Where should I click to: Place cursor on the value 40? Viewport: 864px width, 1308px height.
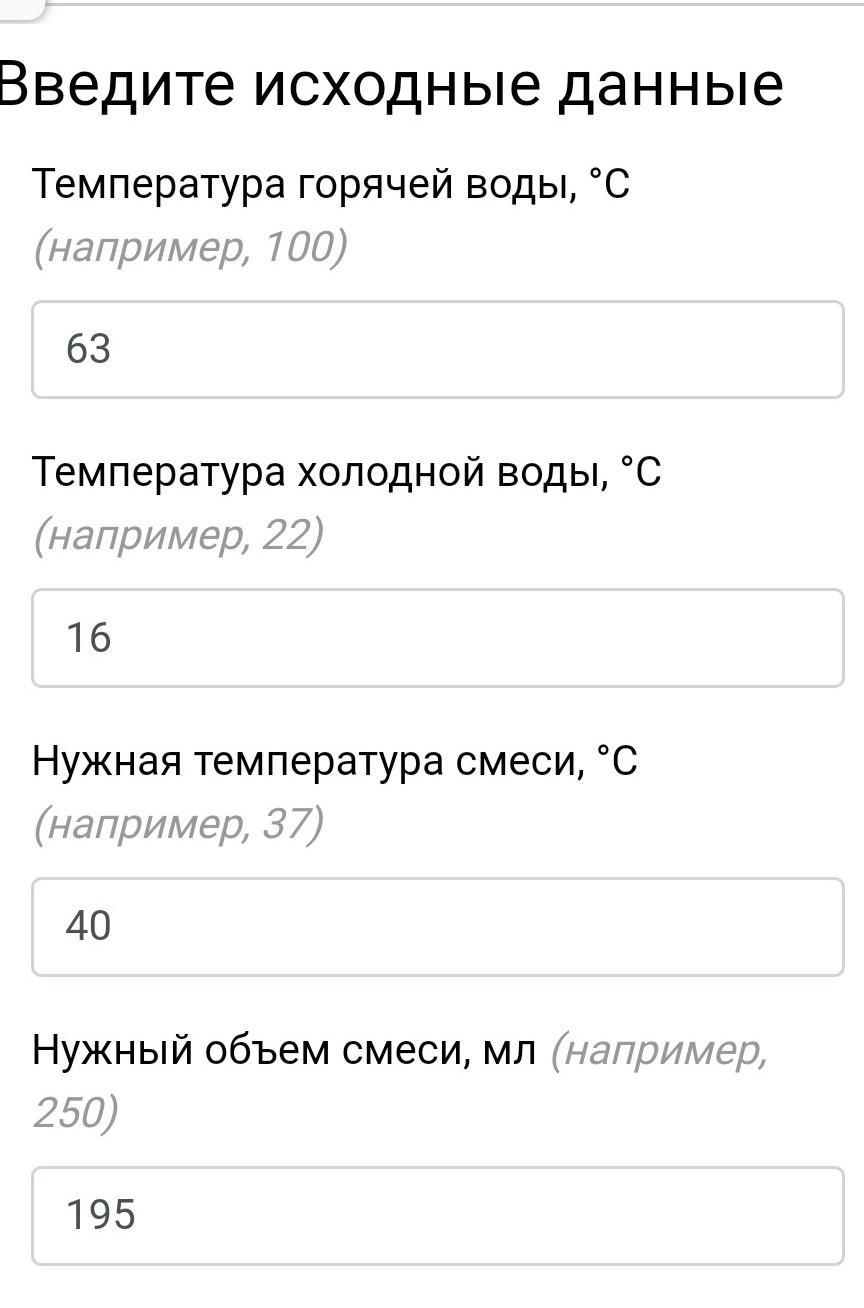[88, 927]
